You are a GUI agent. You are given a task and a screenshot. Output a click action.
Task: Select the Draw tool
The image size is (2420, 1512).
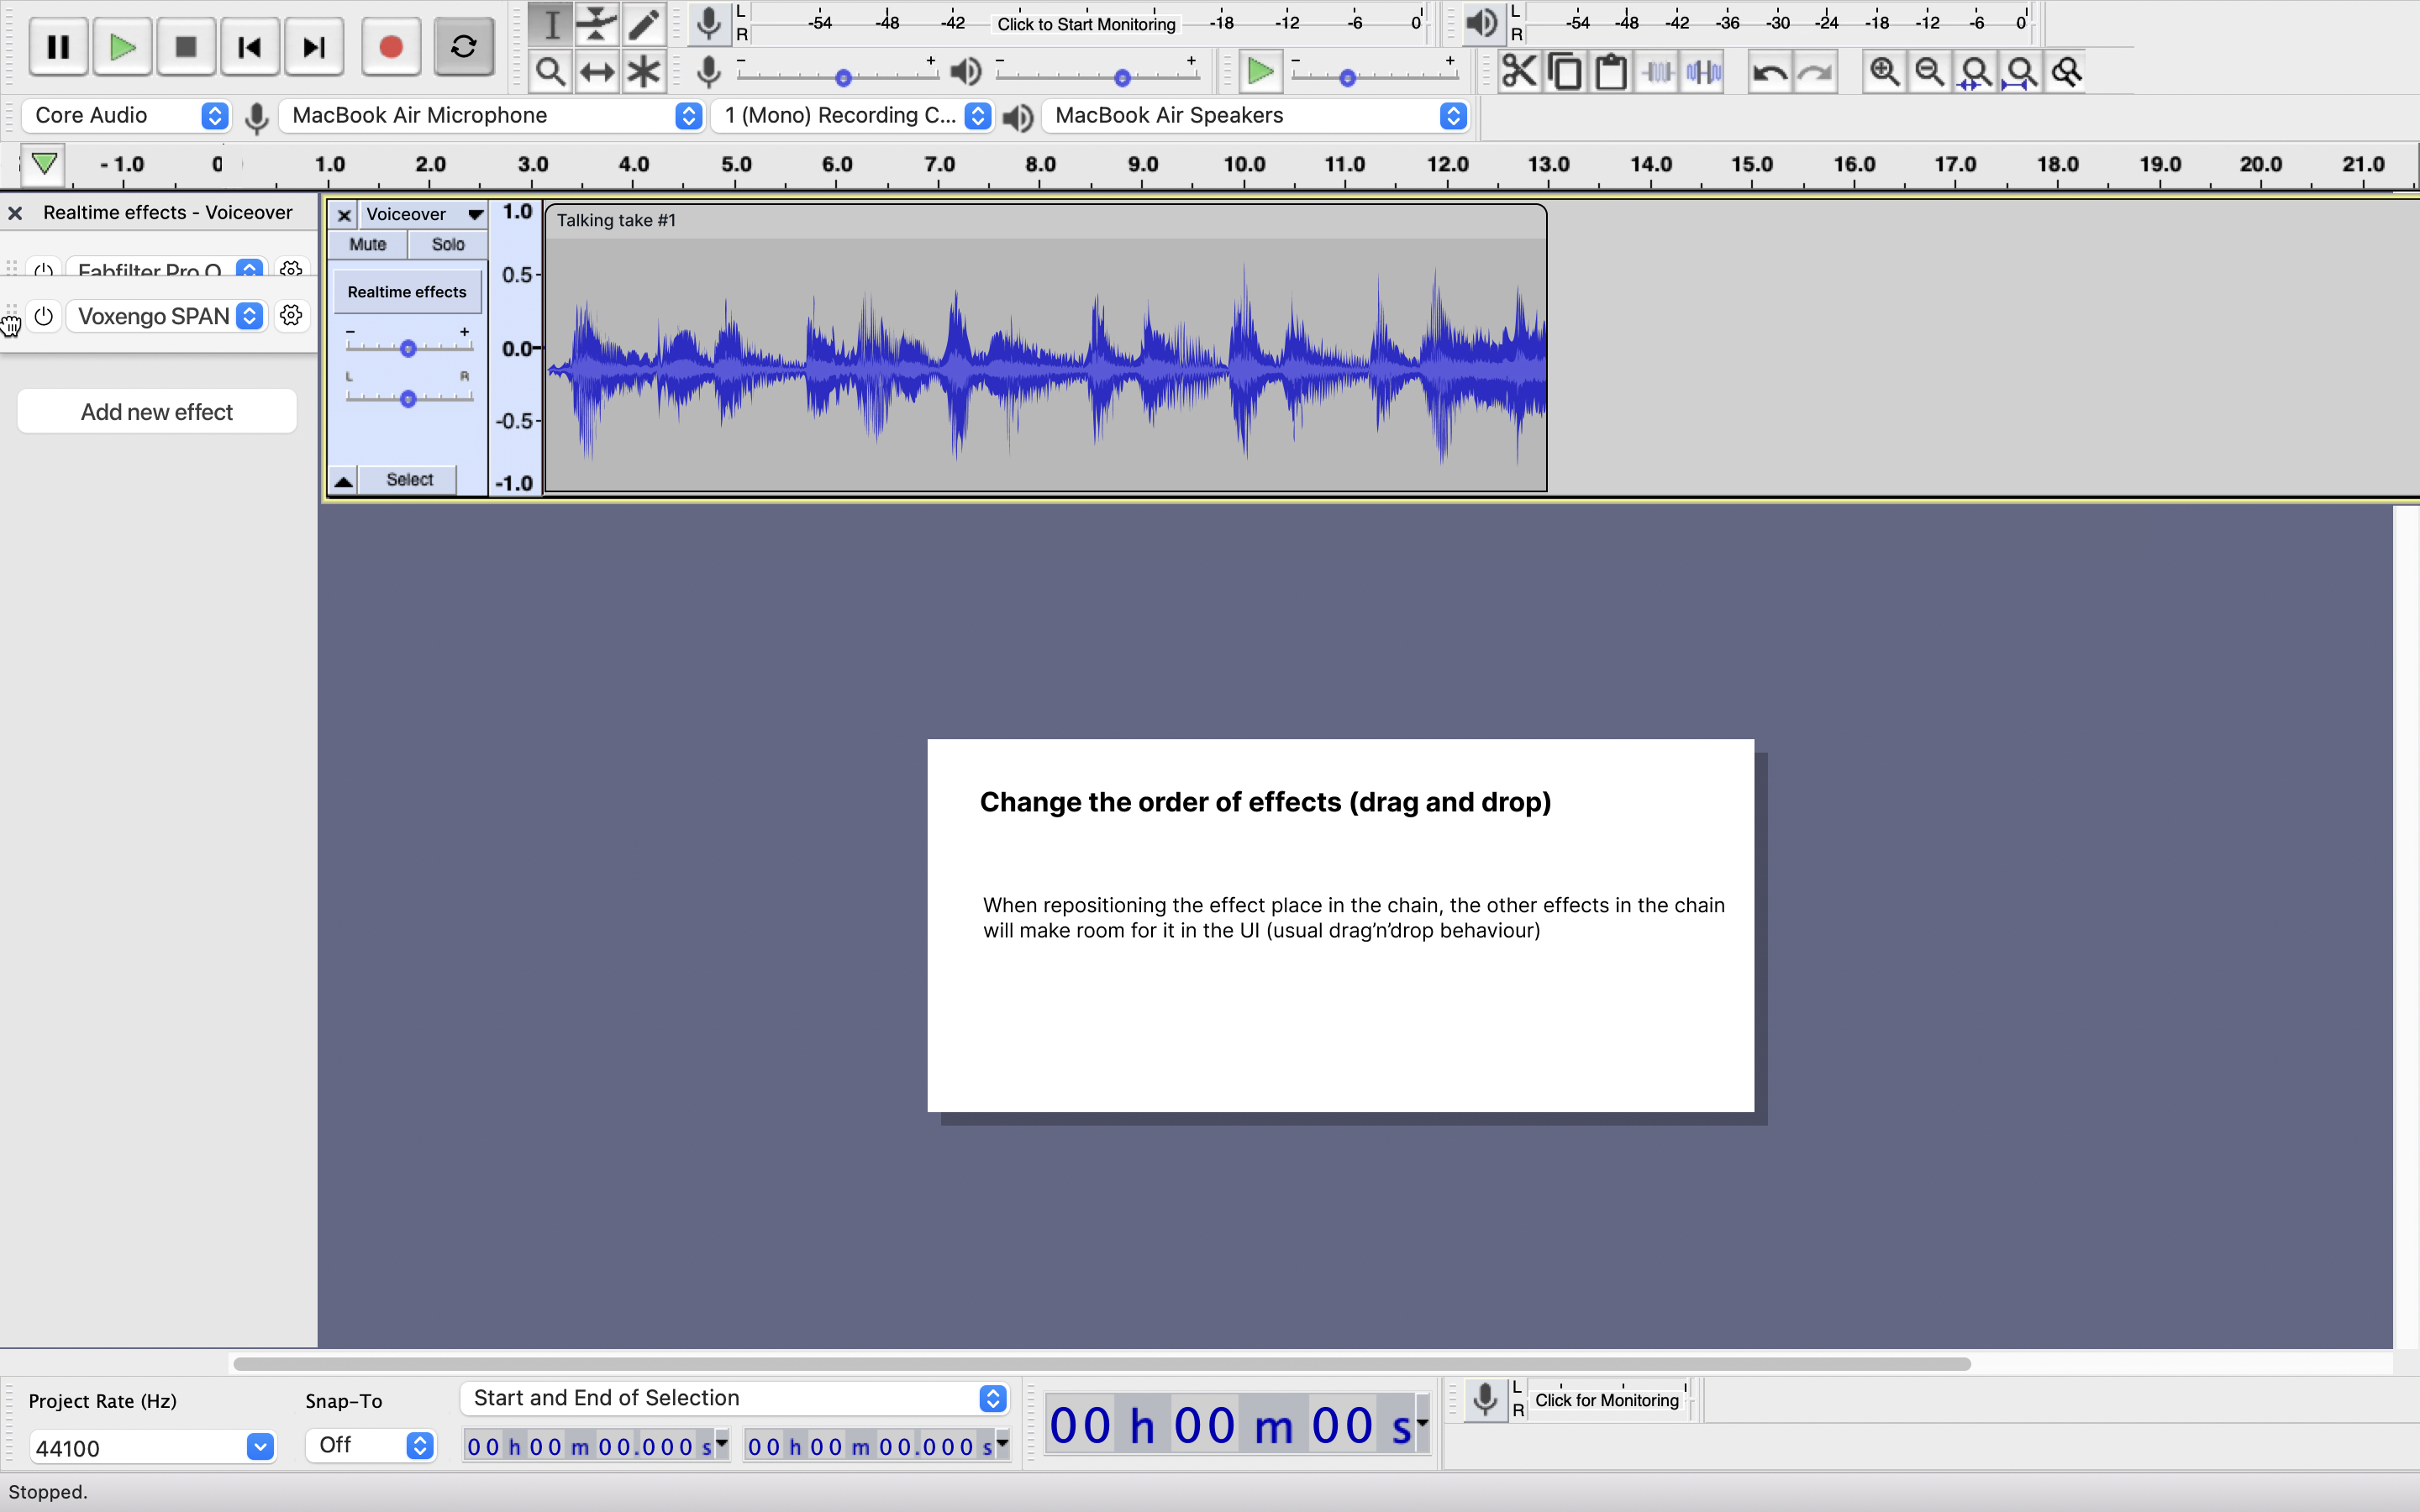click(x=644, y=24)
